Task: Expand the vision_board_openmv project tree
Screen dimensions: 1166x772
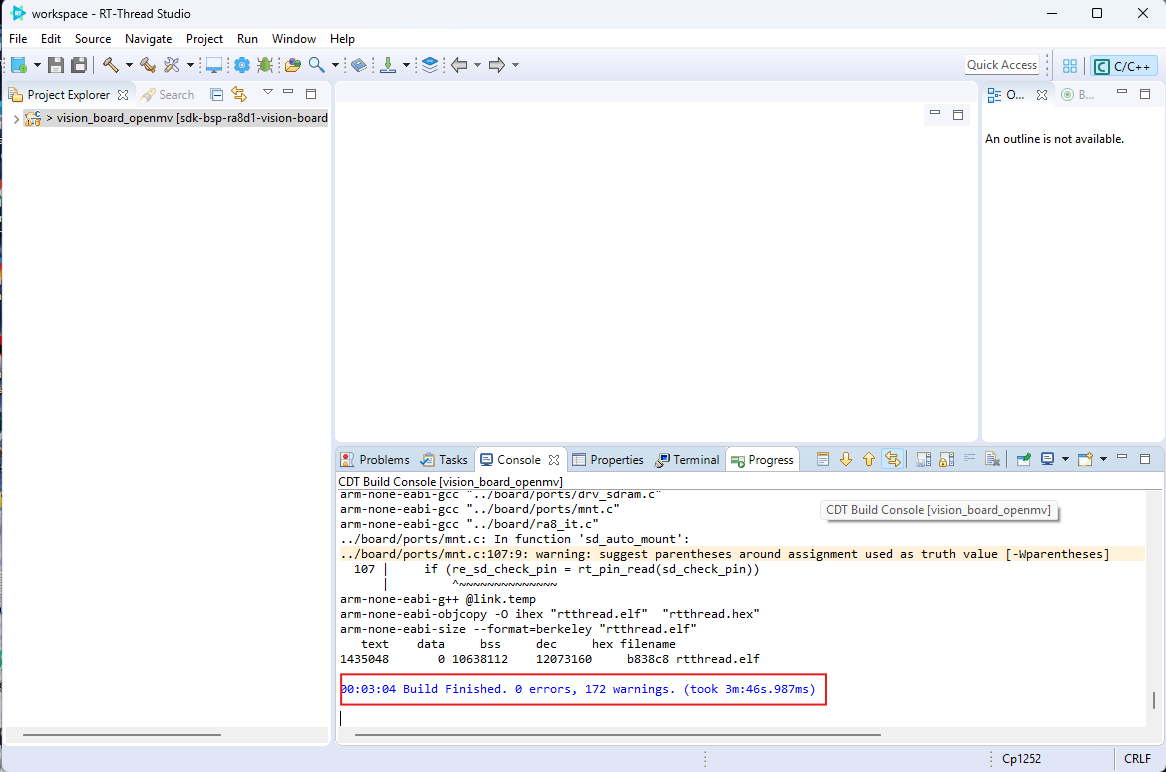Action: [x=15, y=118]
